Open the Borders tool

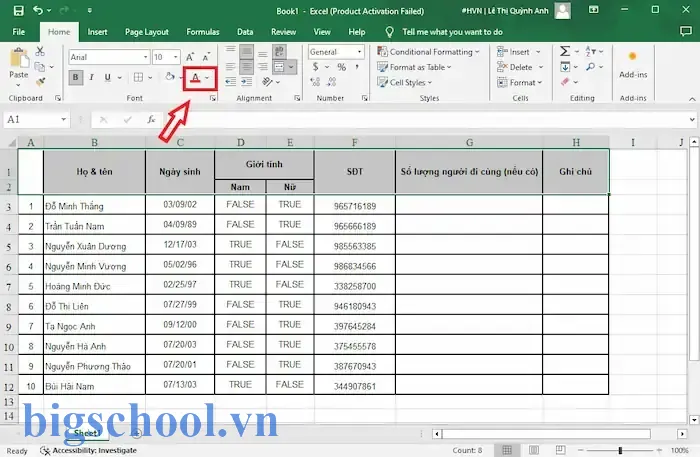click(138, 78)
